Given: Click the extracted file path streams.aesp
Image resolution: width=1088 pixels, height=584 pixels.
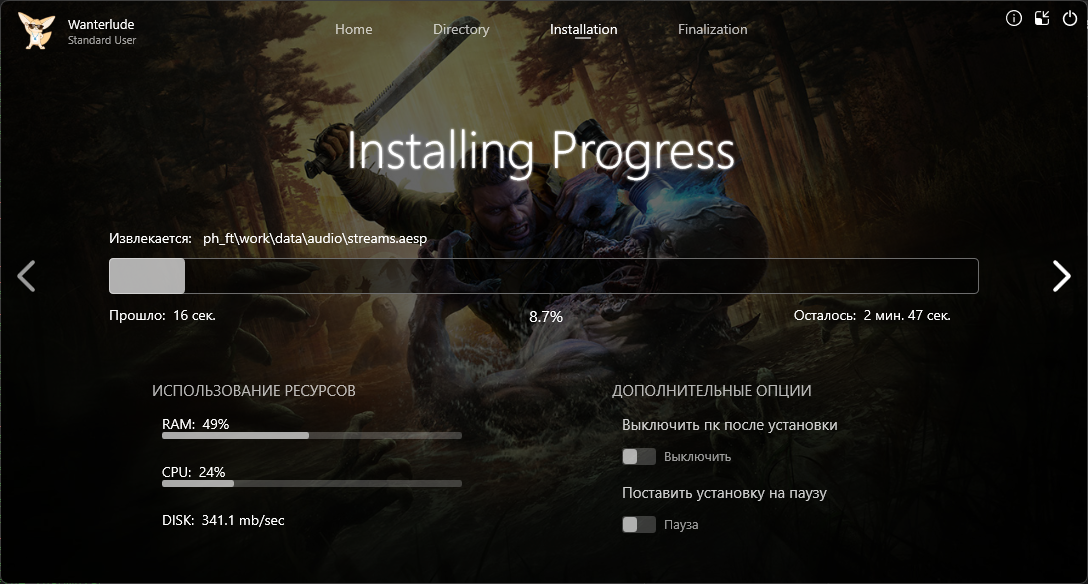Looking at the screenshot, I should click(x=315, y=239).
